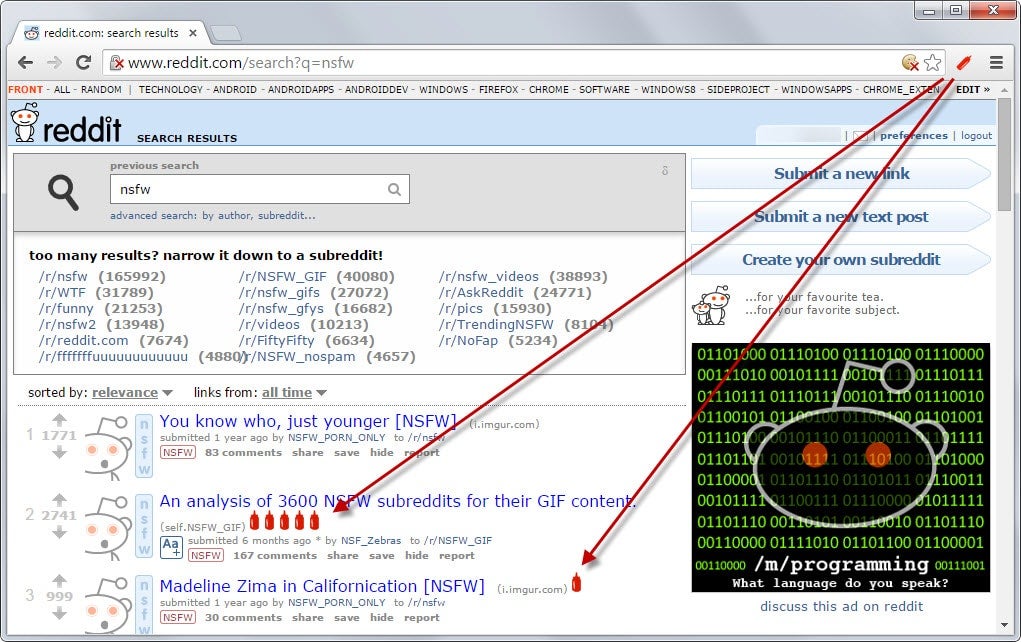Click the magnifier icon inside the search box

[x=395, y=189]
